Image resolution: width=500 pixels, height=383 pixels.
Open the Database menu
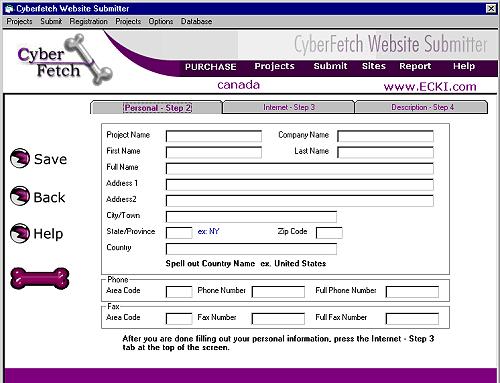(x=196, y=21)
